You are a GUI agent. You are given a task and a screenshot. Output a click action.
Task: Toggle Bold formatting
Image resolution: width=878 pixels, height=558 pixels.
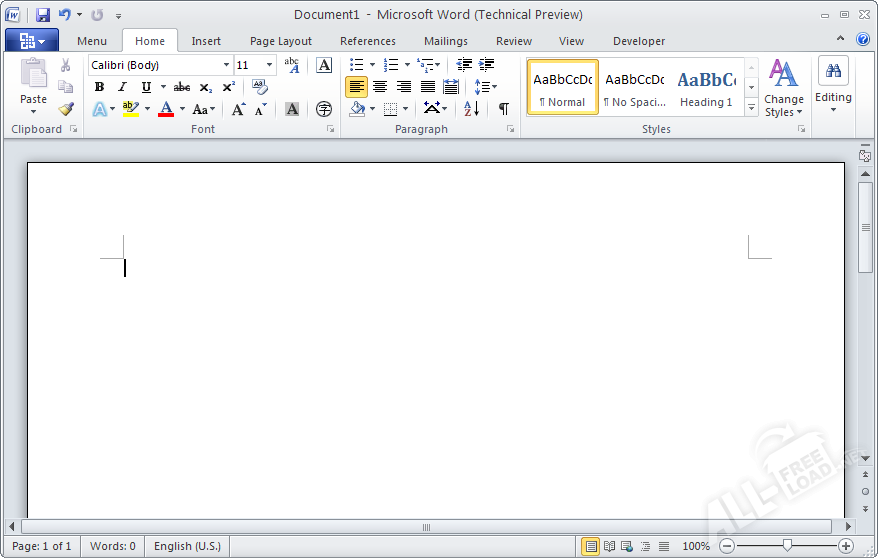[x=99, y=87]
